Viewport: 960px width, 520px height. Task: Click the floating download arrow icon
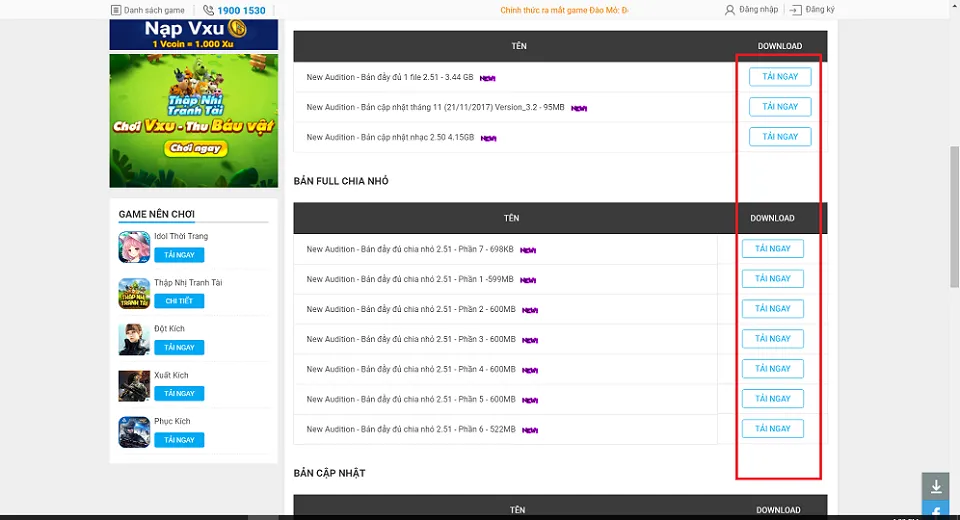[x=936, y=487]
